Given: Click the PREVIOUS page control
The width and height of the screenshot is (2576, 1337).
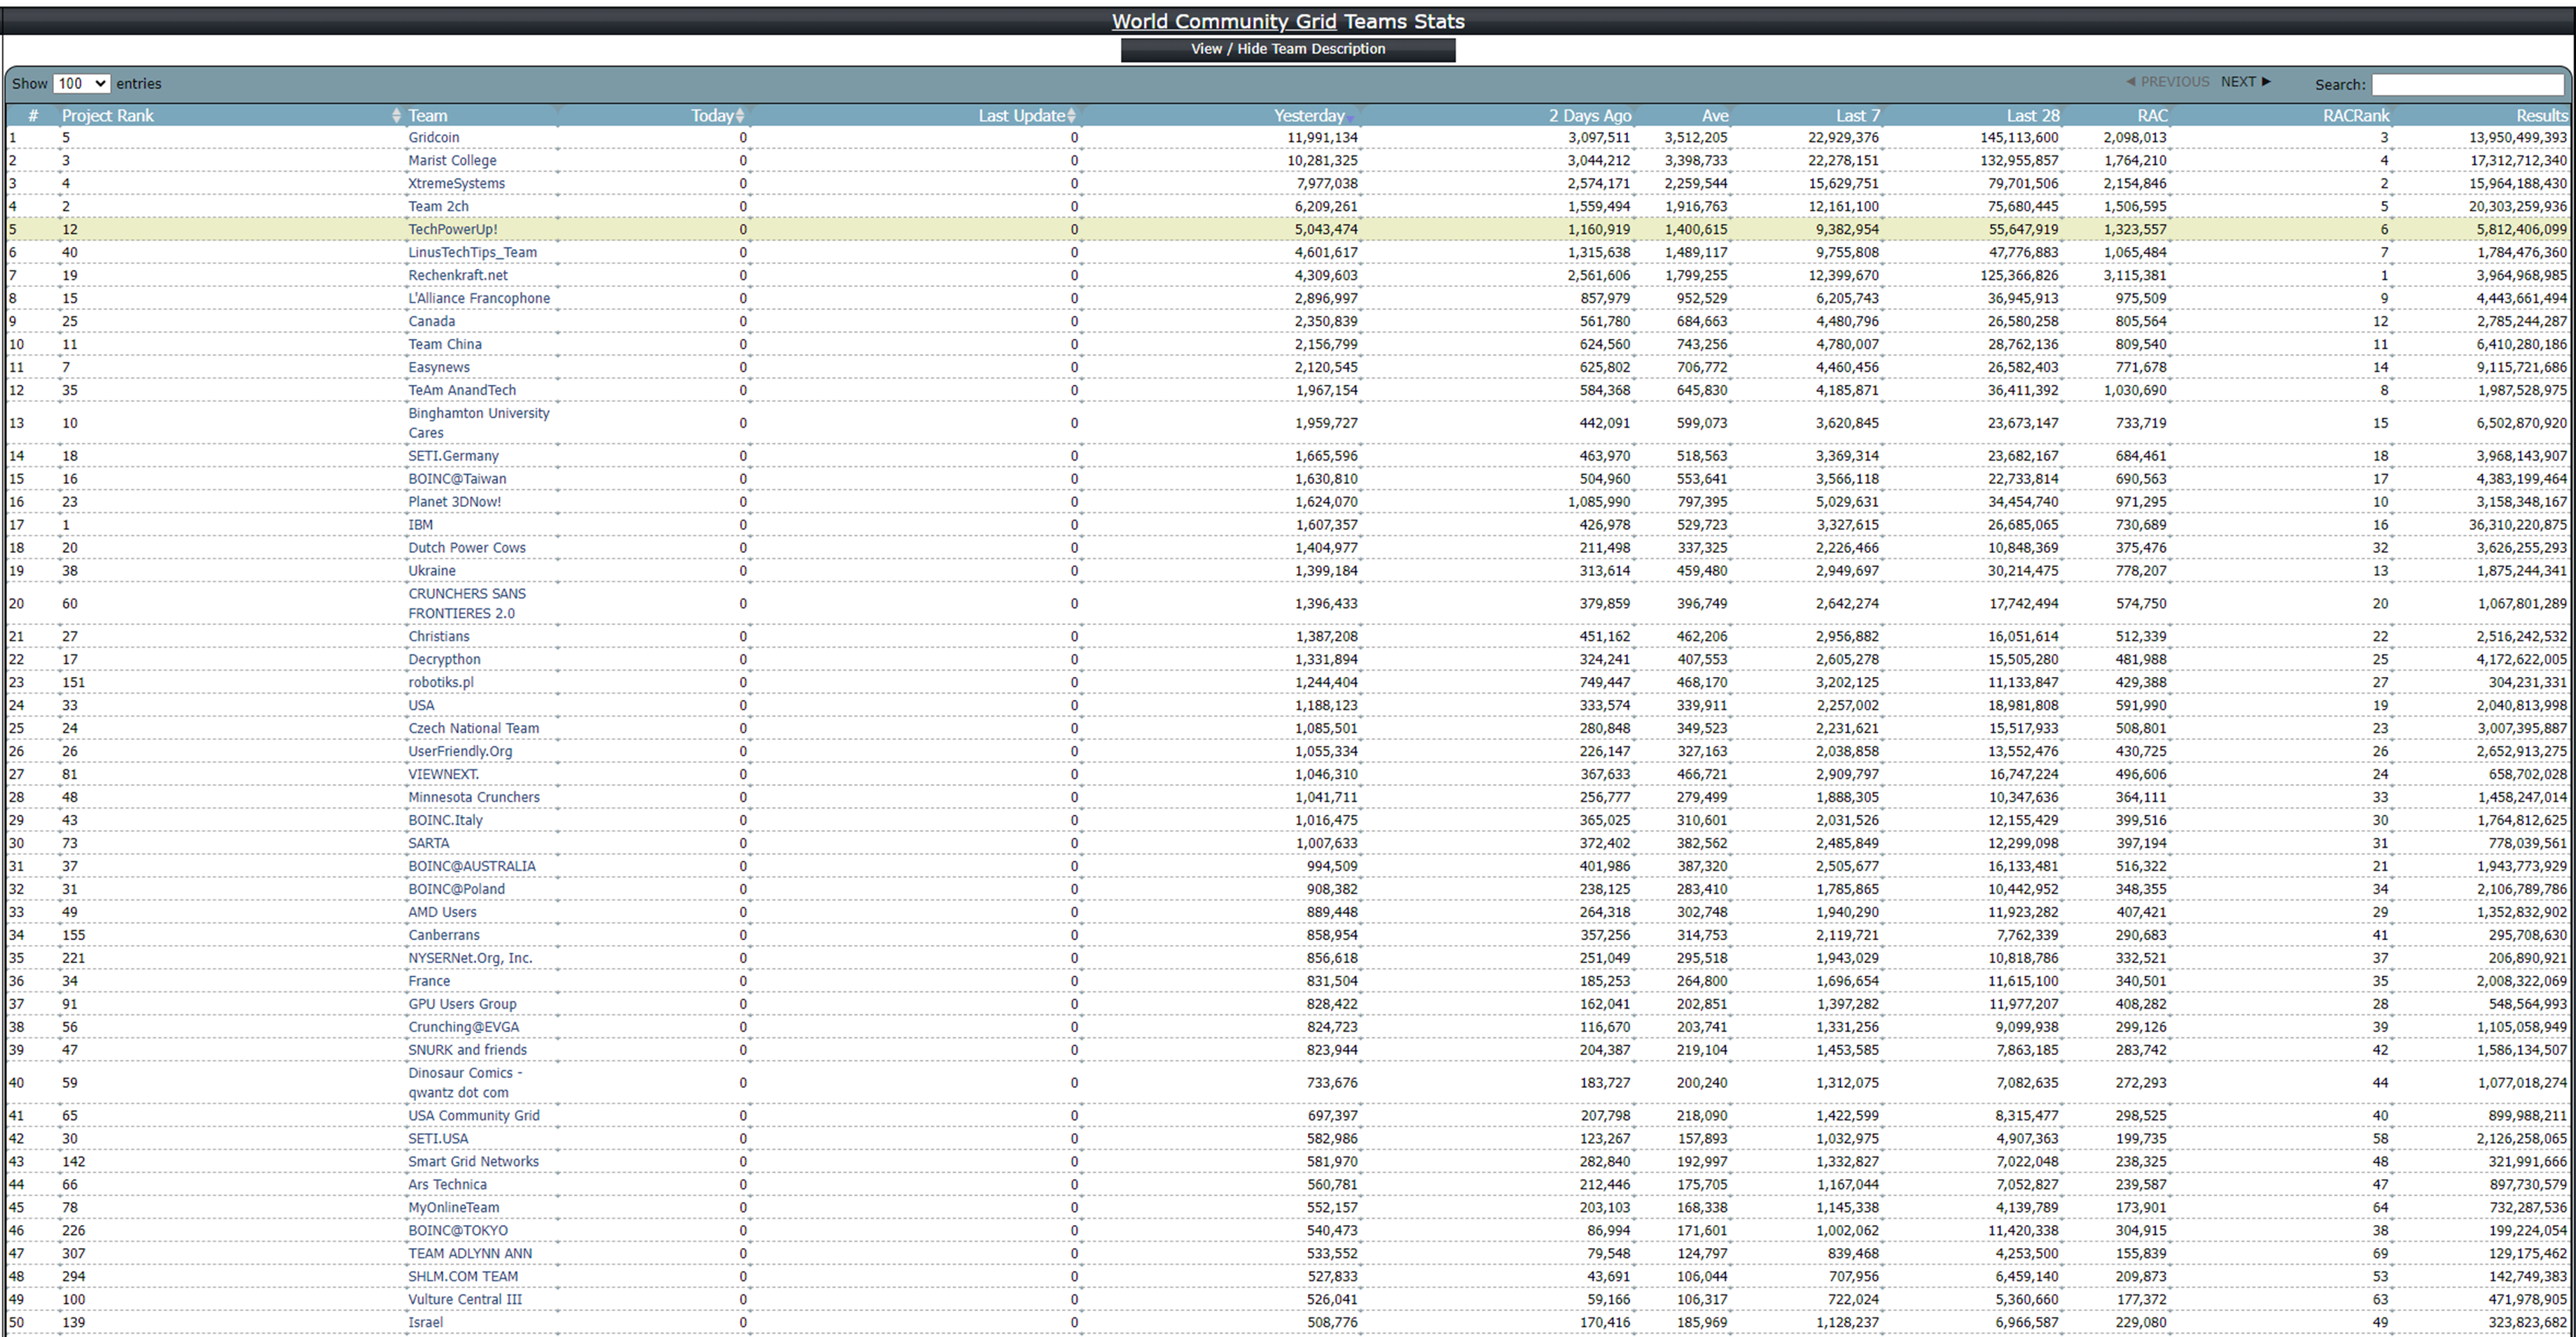Looking at the screenshot, I should (x=2167, y=82).
